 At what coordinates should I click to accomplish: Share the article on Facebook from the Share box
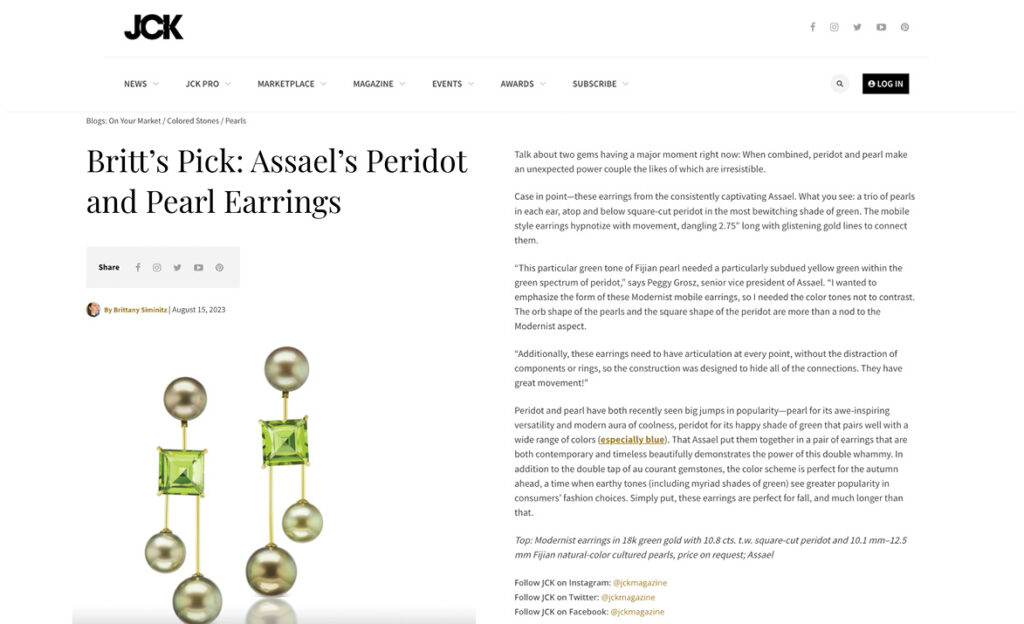tap(138, 267)
